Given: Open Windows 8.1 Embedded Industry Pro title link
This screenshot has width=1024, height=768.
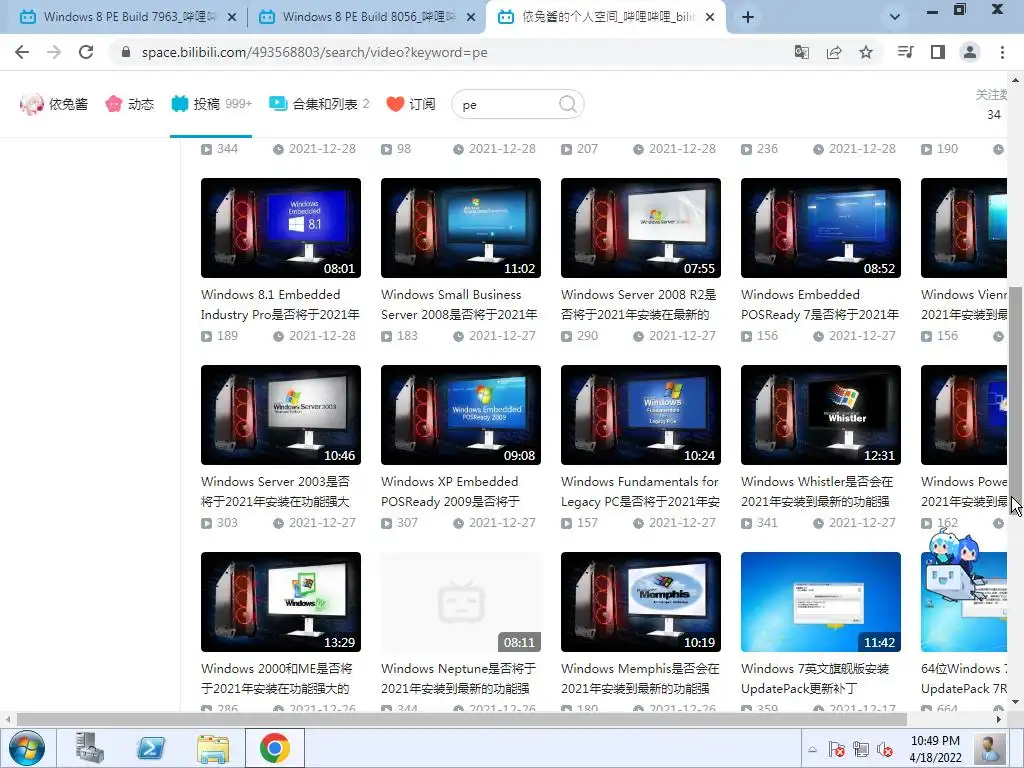Looking at the screenshot, I should 280,304.
